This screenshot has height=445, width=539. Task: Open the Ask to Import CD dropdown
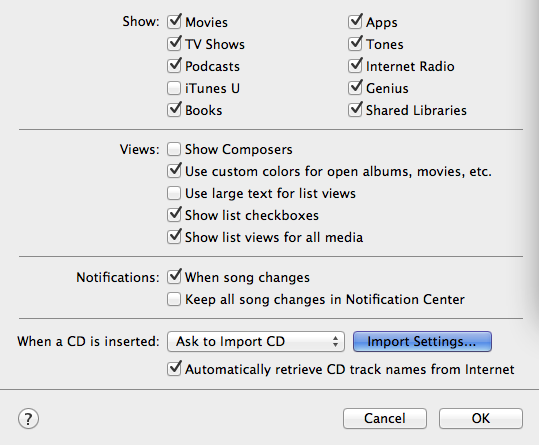click(x=256, y=342)
